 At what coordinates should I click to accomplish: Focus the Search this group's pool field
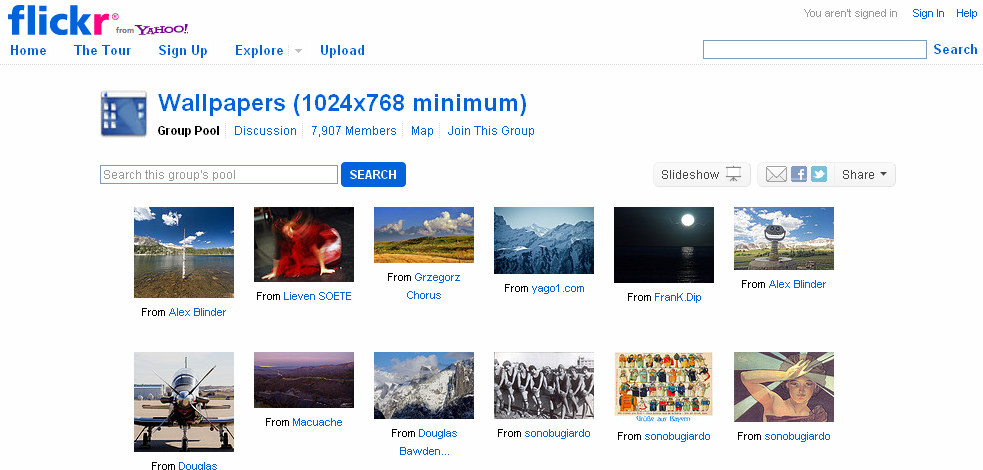point(219,175)
